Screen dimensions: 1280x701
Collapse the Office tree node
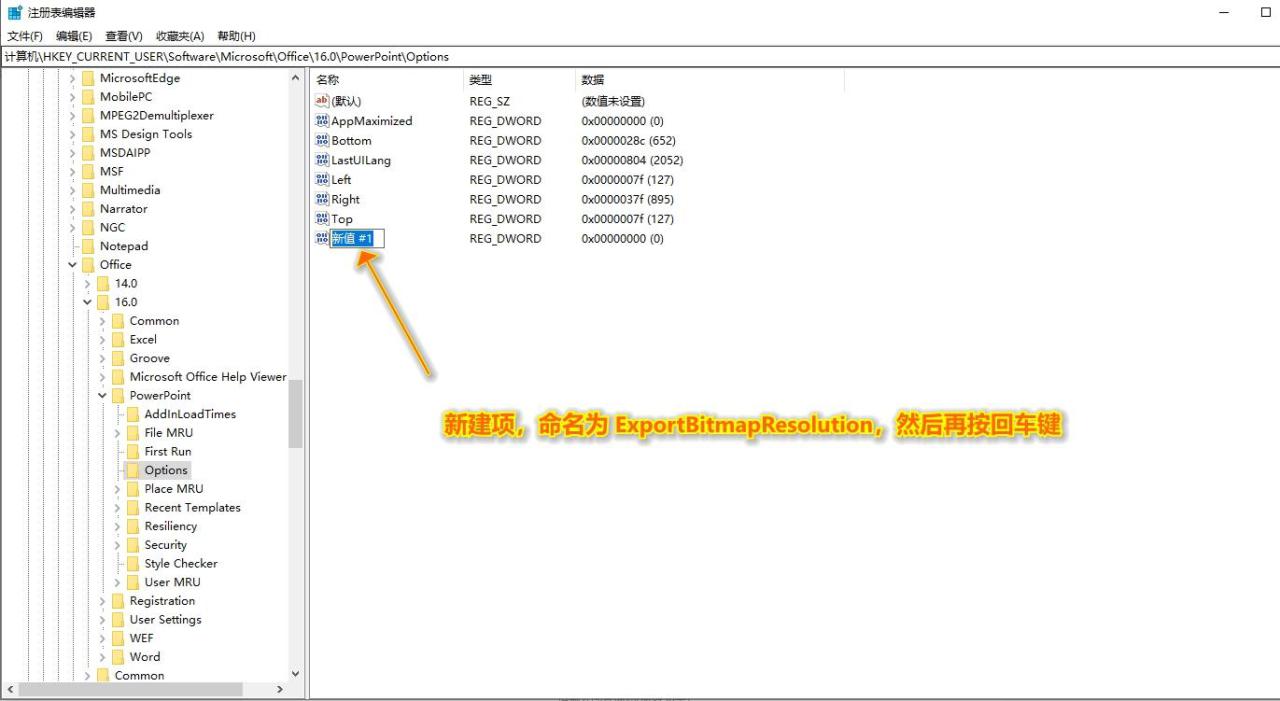tap(71, 264)
